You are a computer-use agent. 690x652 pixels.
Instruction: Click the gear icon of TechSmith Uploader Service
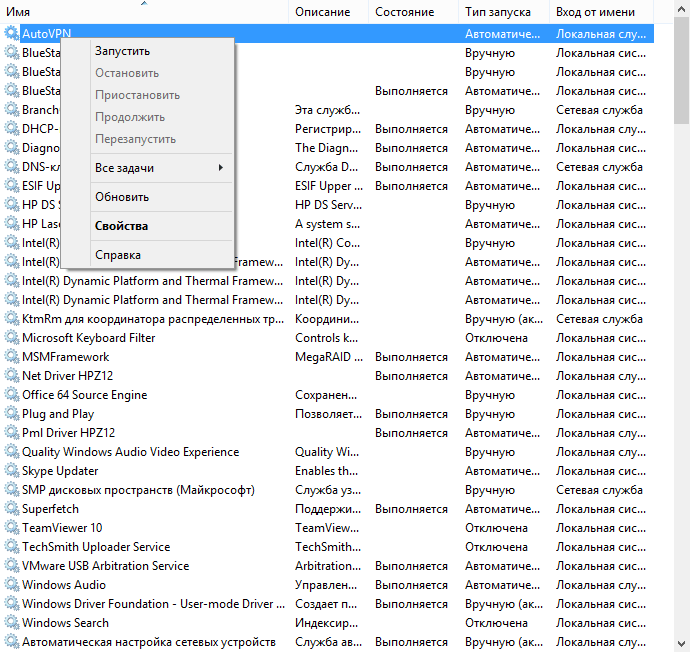click(11, 547)
